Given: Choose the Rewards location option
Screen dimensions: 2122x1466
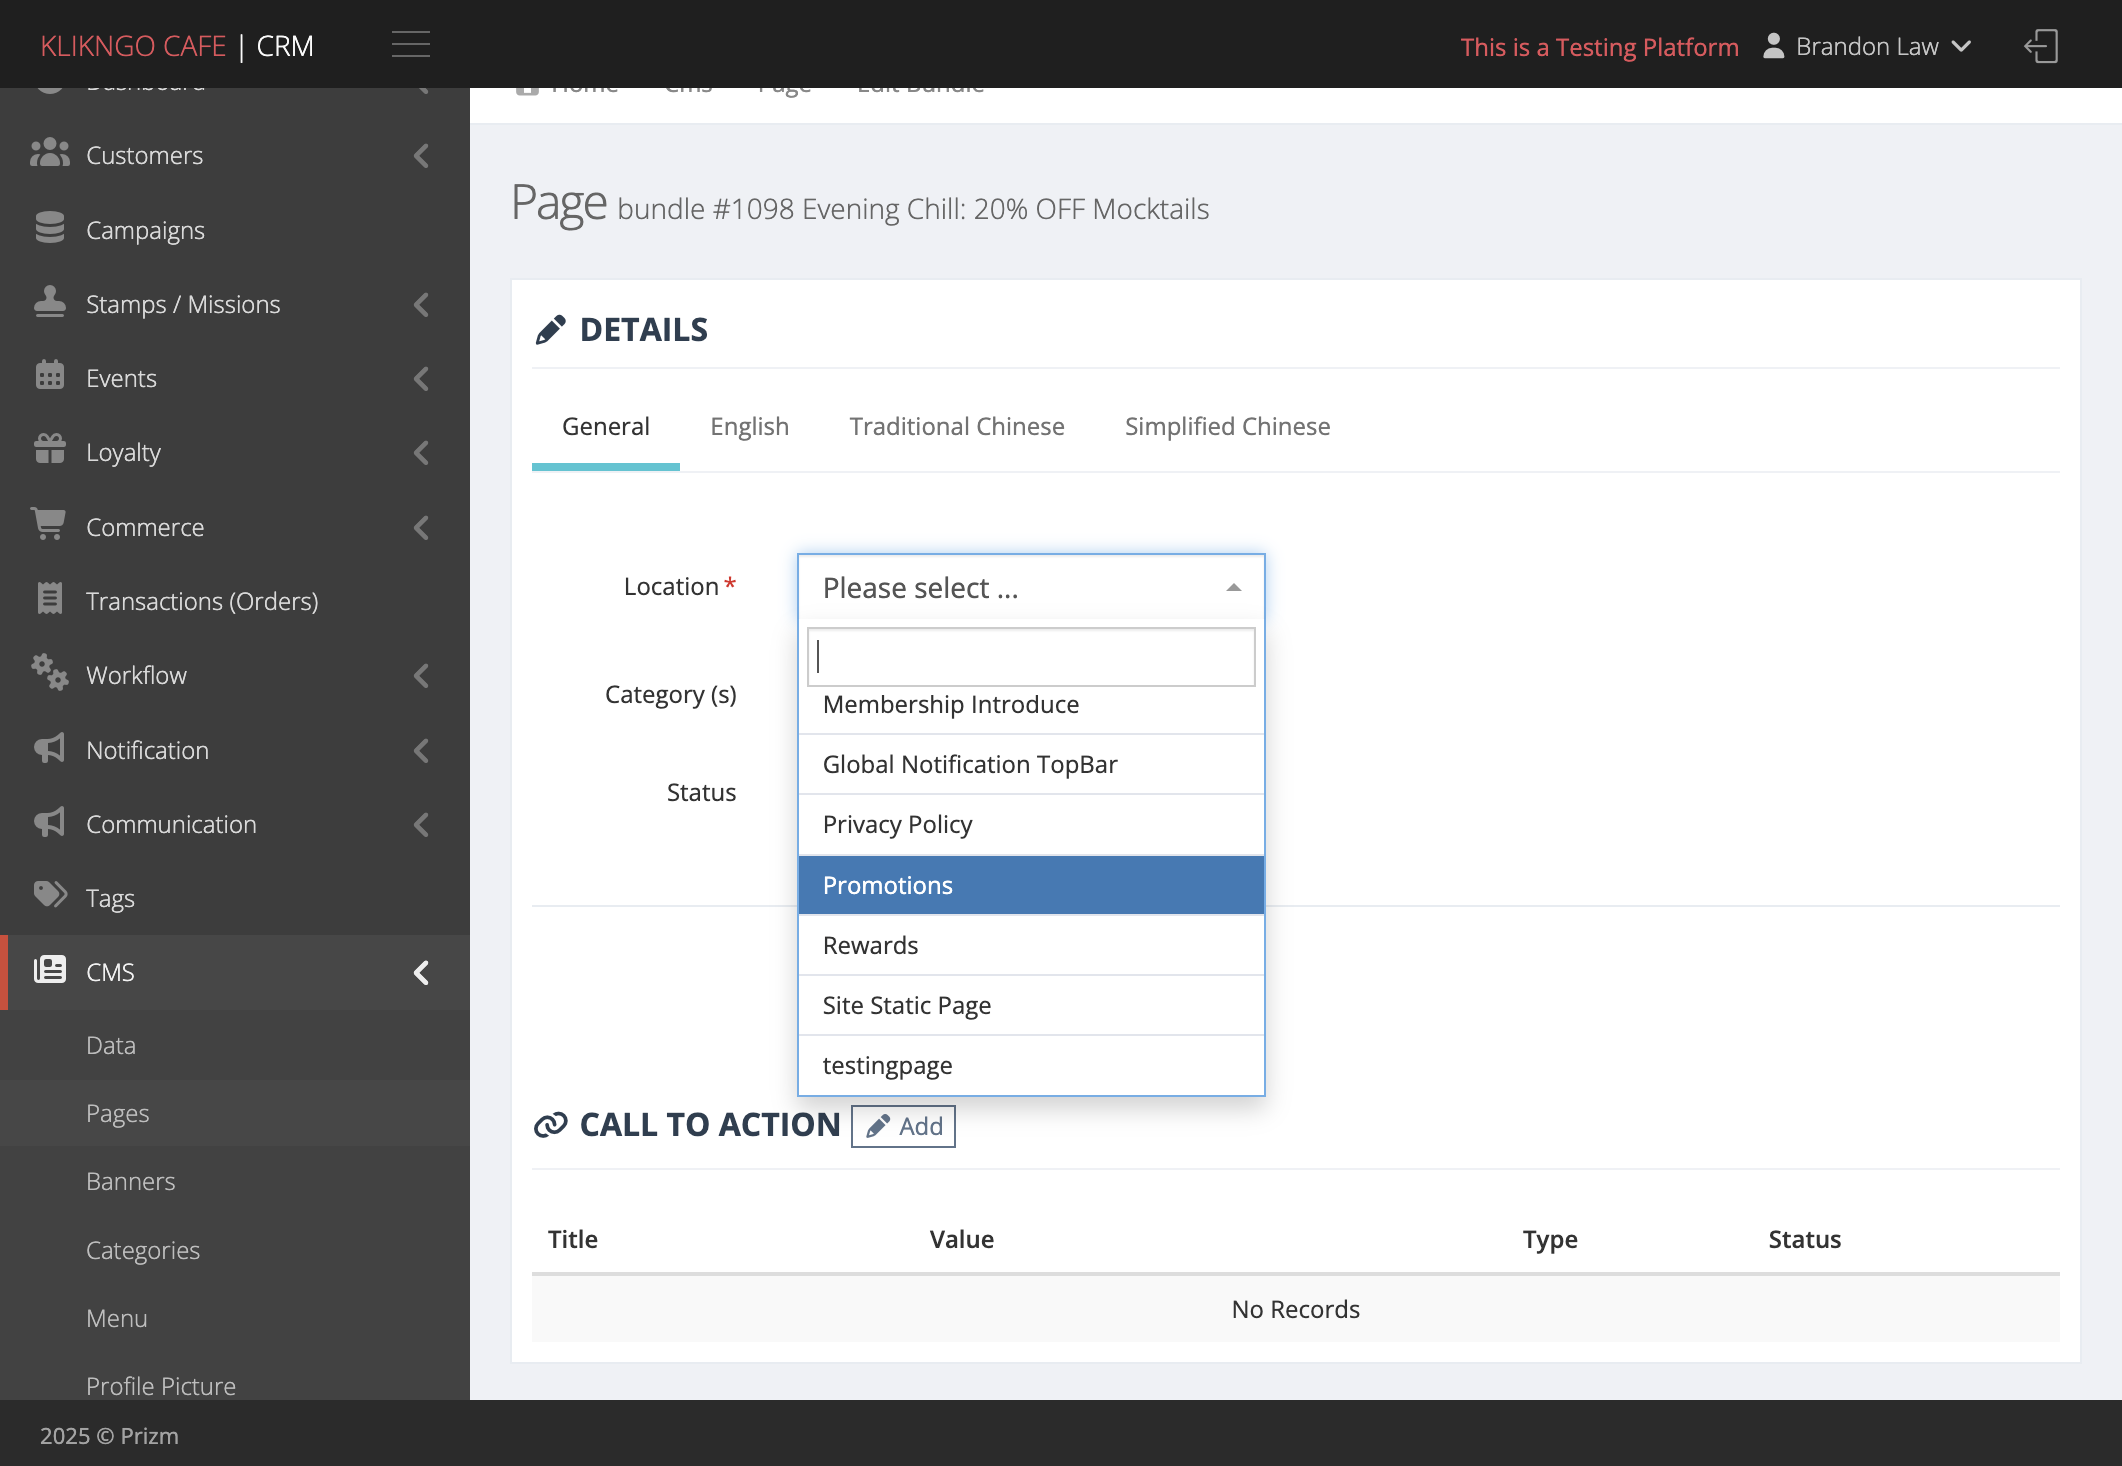Looking at the screenshot, I should 1031,945.
